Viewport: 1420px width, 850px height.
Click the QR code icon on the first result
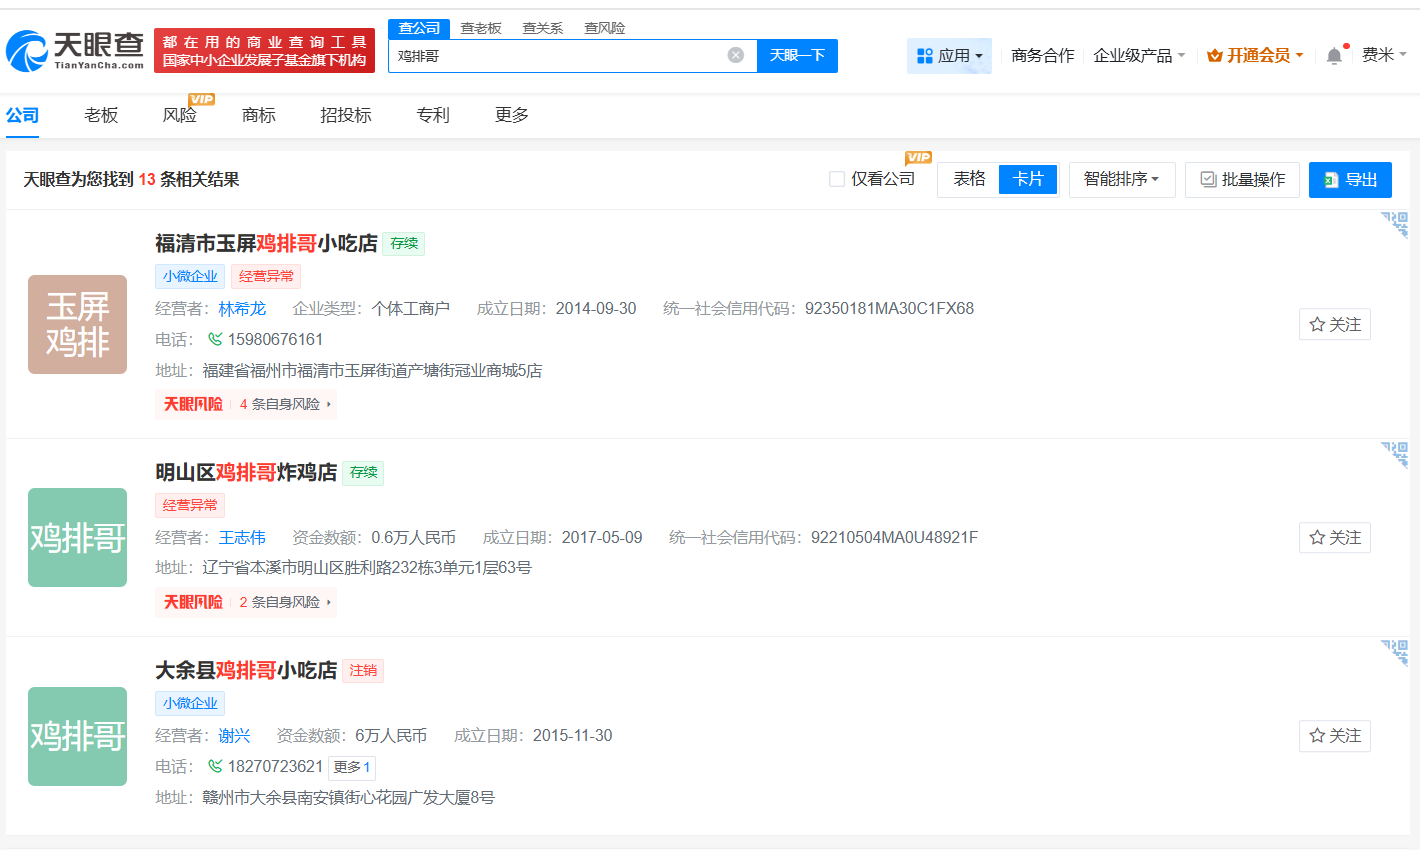(1396, 223)
